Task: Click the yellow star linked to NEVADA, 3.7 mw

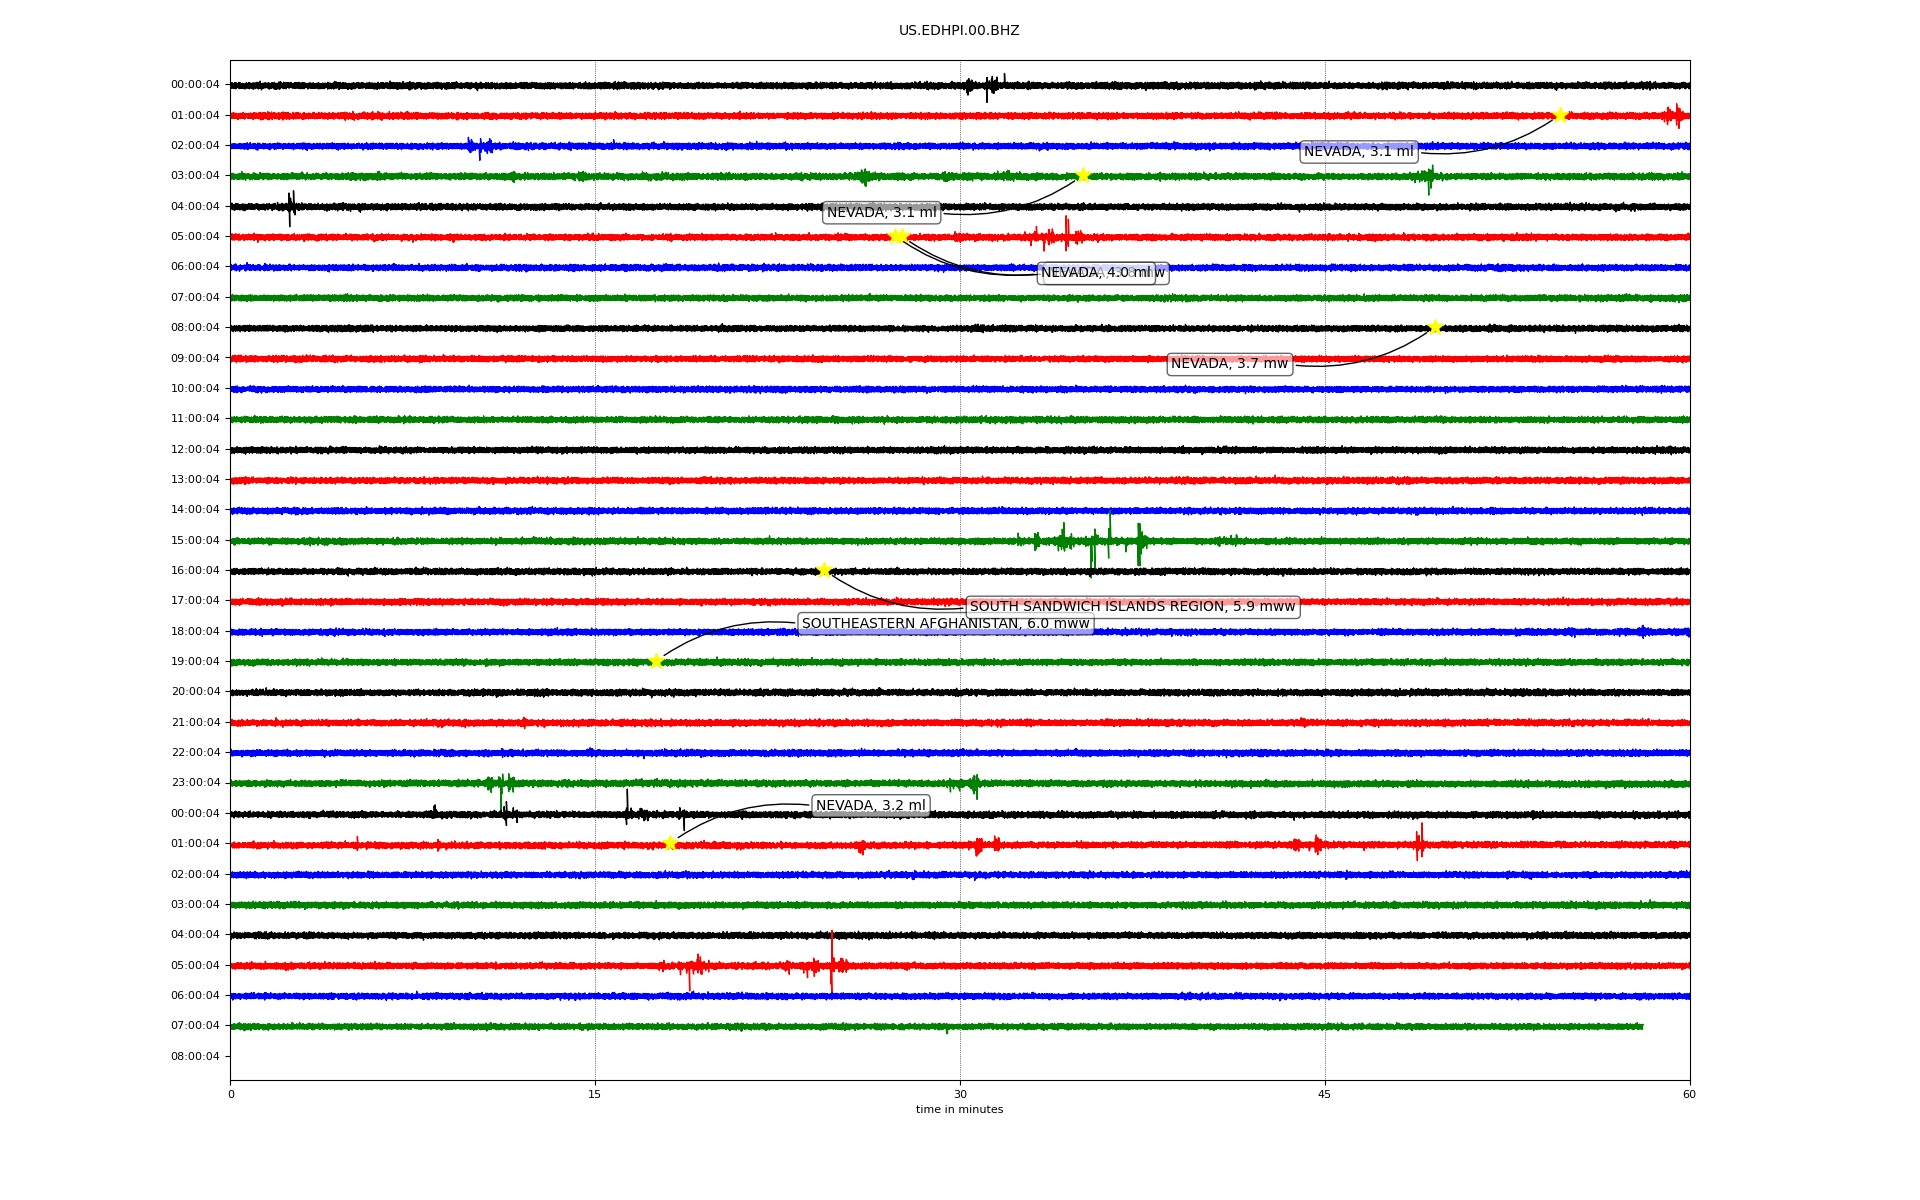Action: (1435, 327)
